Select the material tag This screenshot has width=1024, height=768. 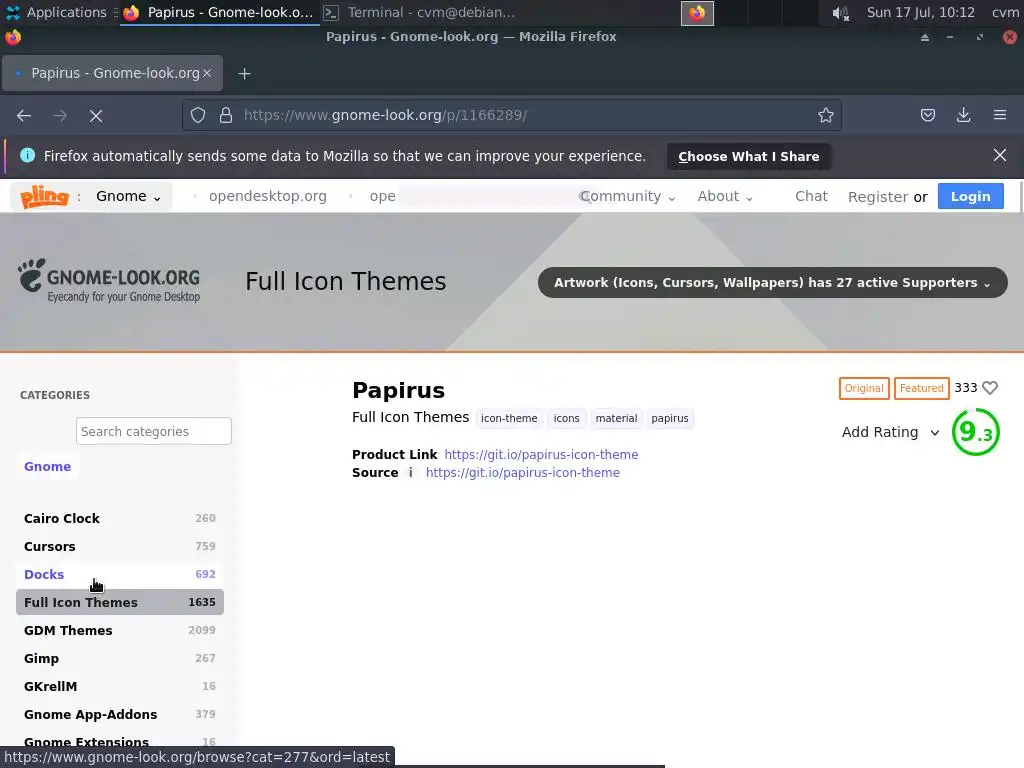[616, 419]
